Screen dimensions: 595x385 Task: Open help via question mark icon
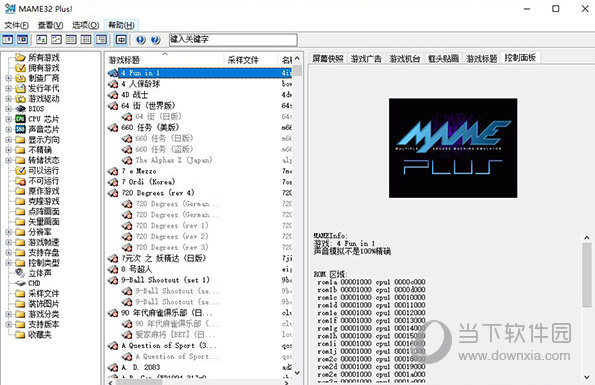click(x=155, y=39)
